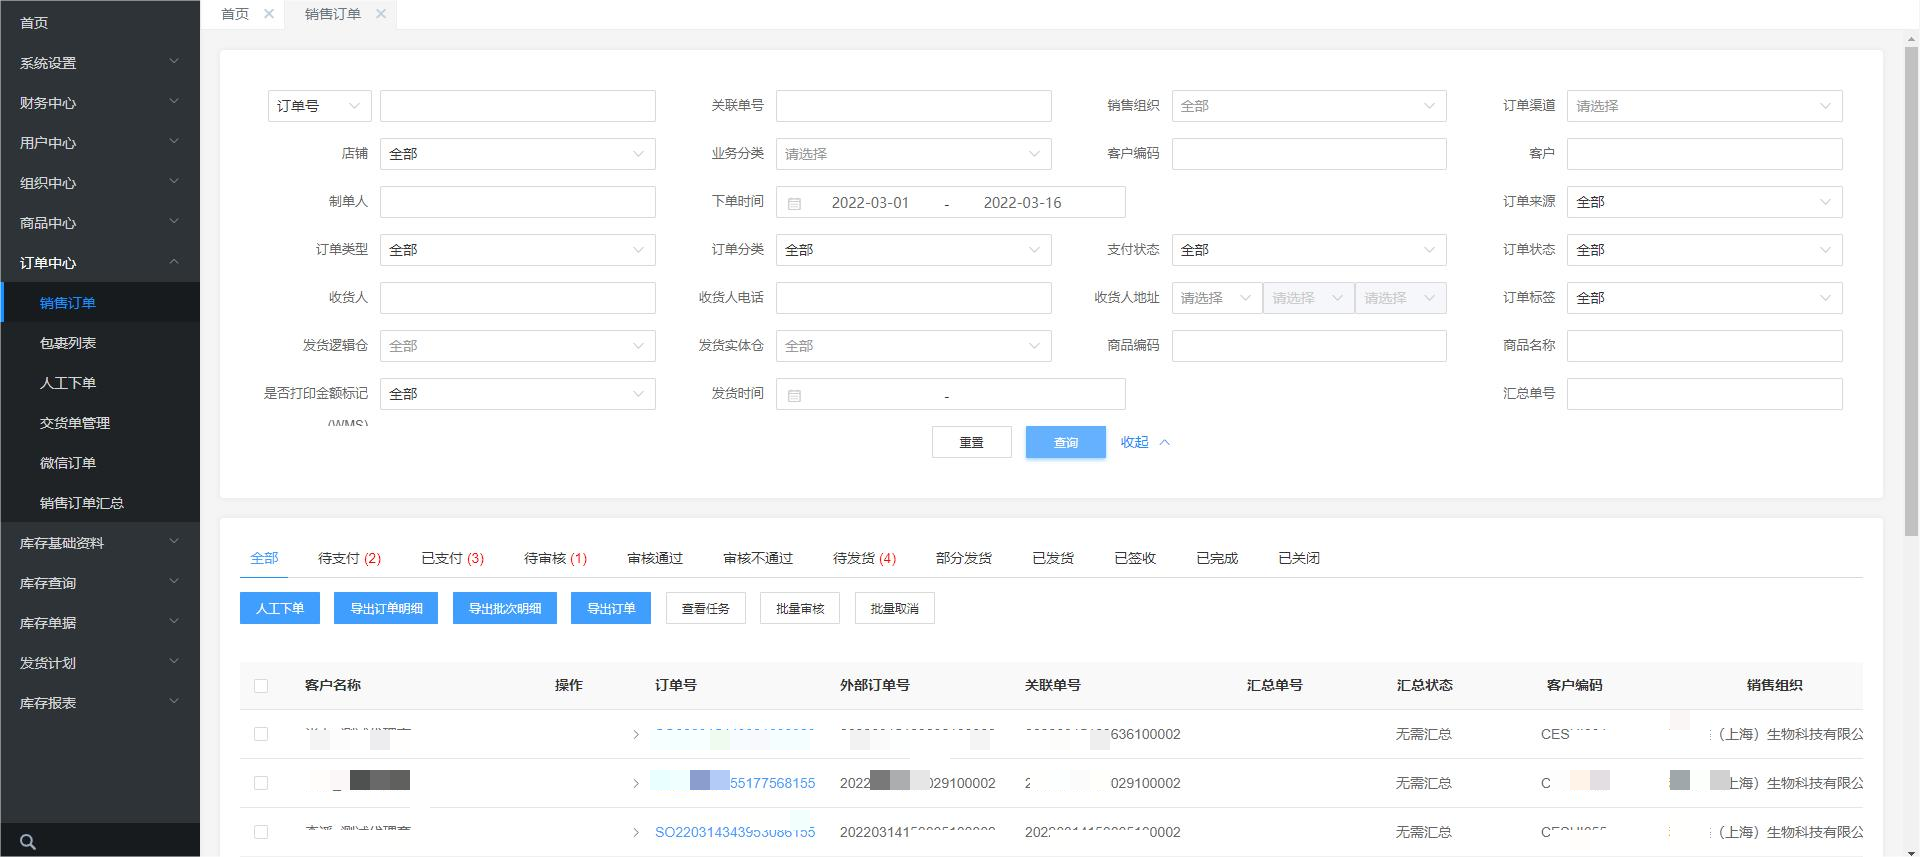
Task: Open the 订单号 search type dropdown
Action: coord(319,106)
